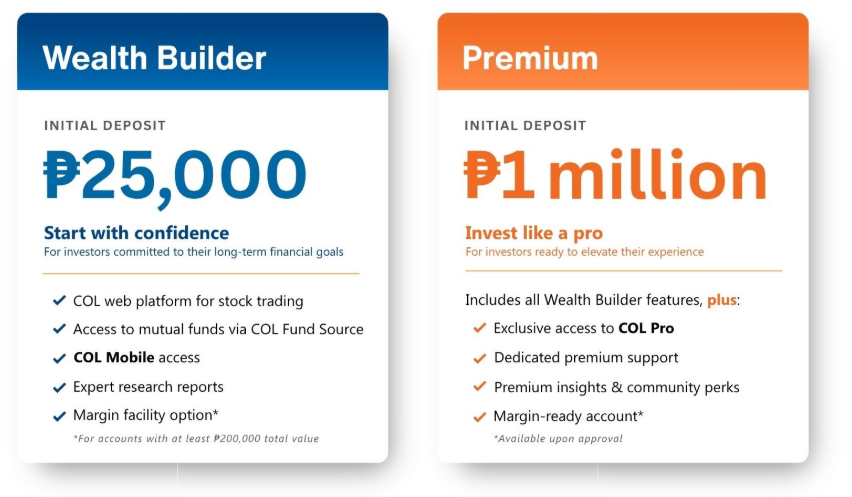Open the COL Mobile access text
Screen dimensions: 852x497
[x=136, y=358]
